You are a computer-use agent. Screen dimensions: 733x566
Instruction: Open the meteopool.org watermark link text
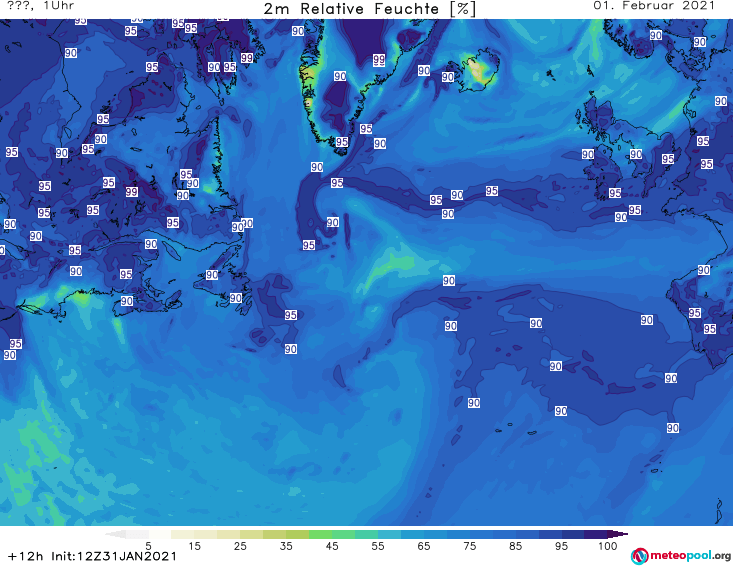tap(690, 556)
